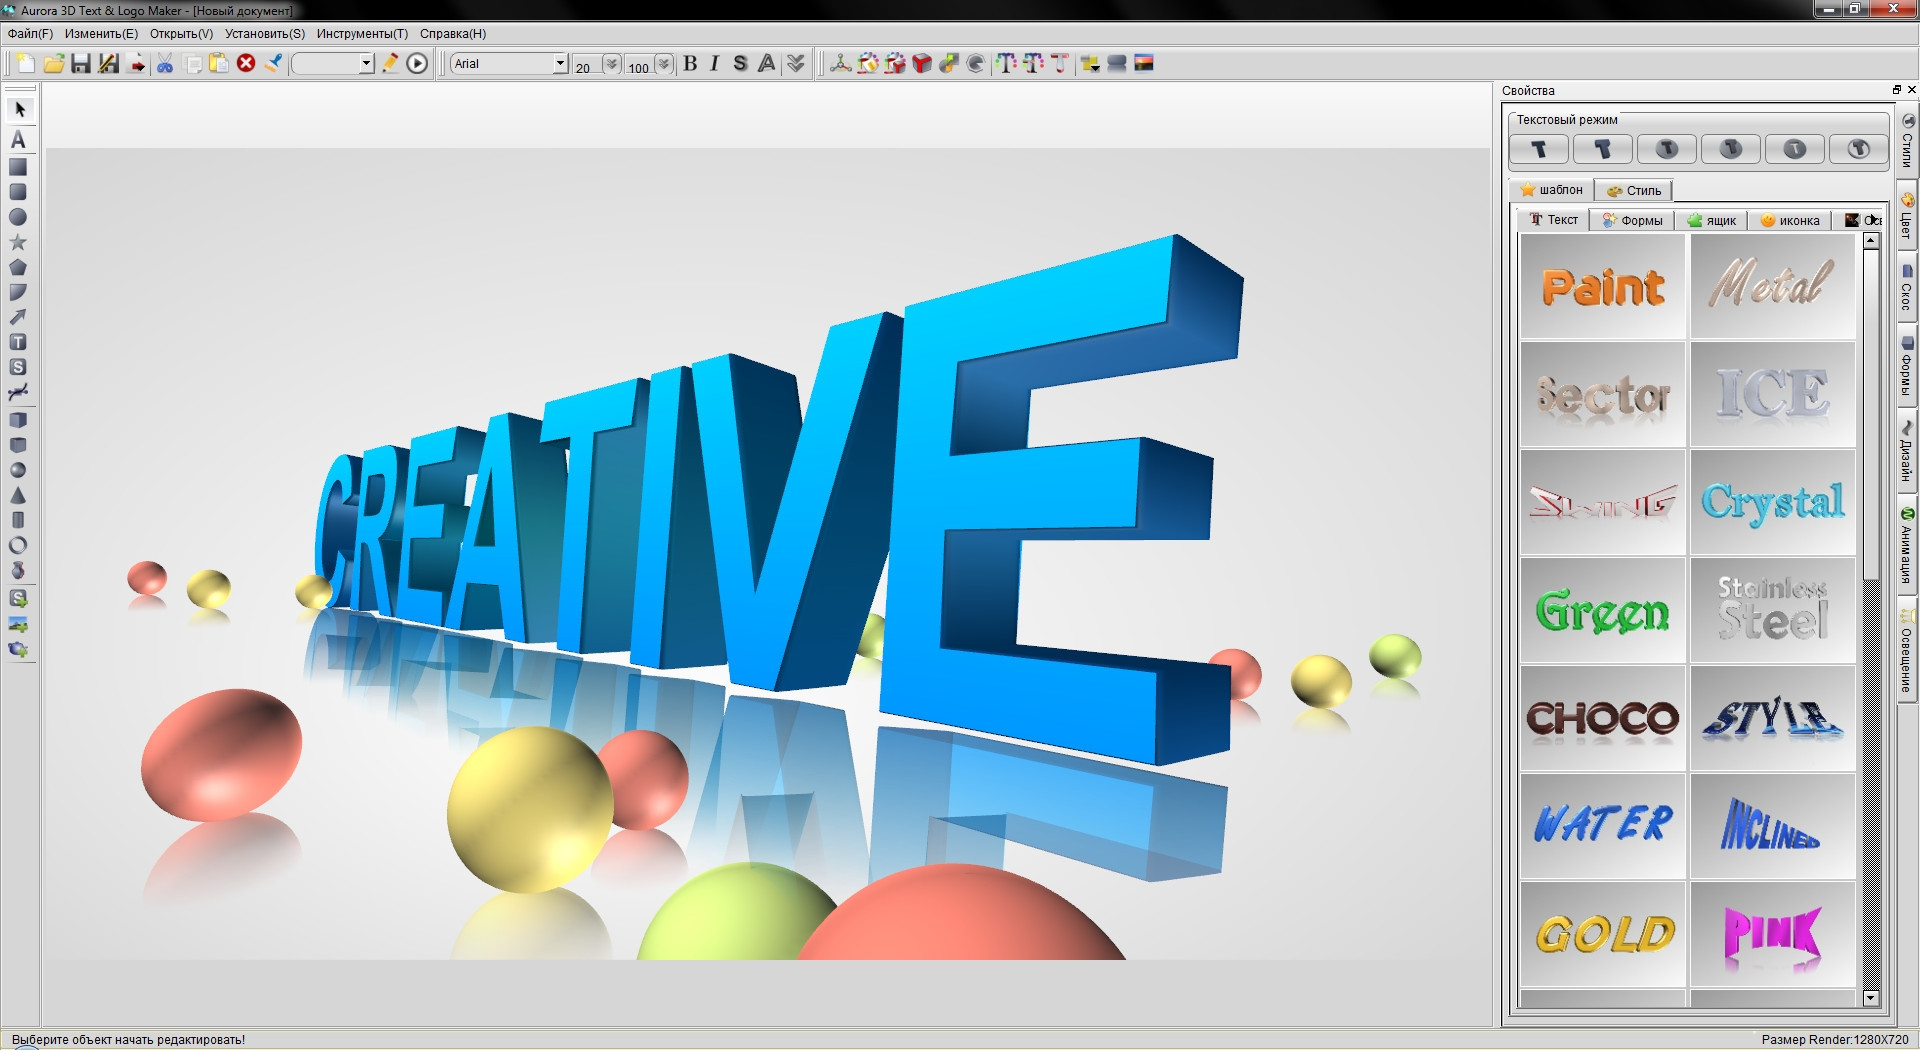Open the empty combo box in toolbar
The image size is (1920, 1050).
pyautogui.click(x=366, y=64)
